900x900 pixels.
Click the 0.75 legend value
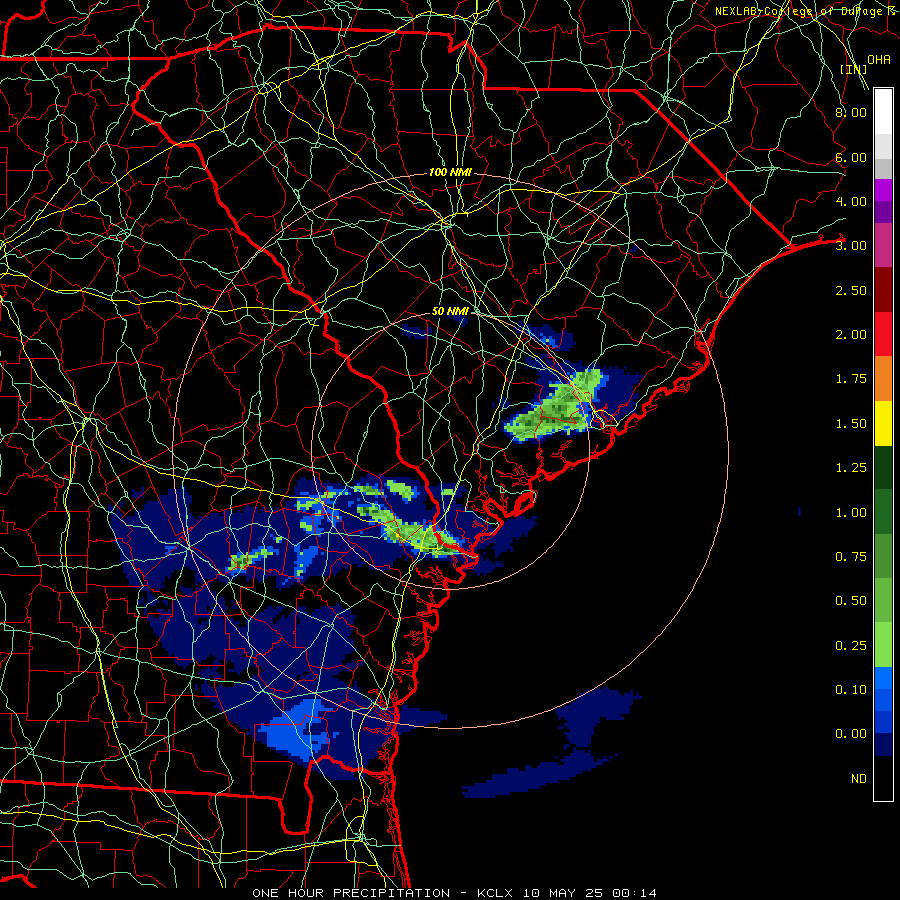point(851,557)
